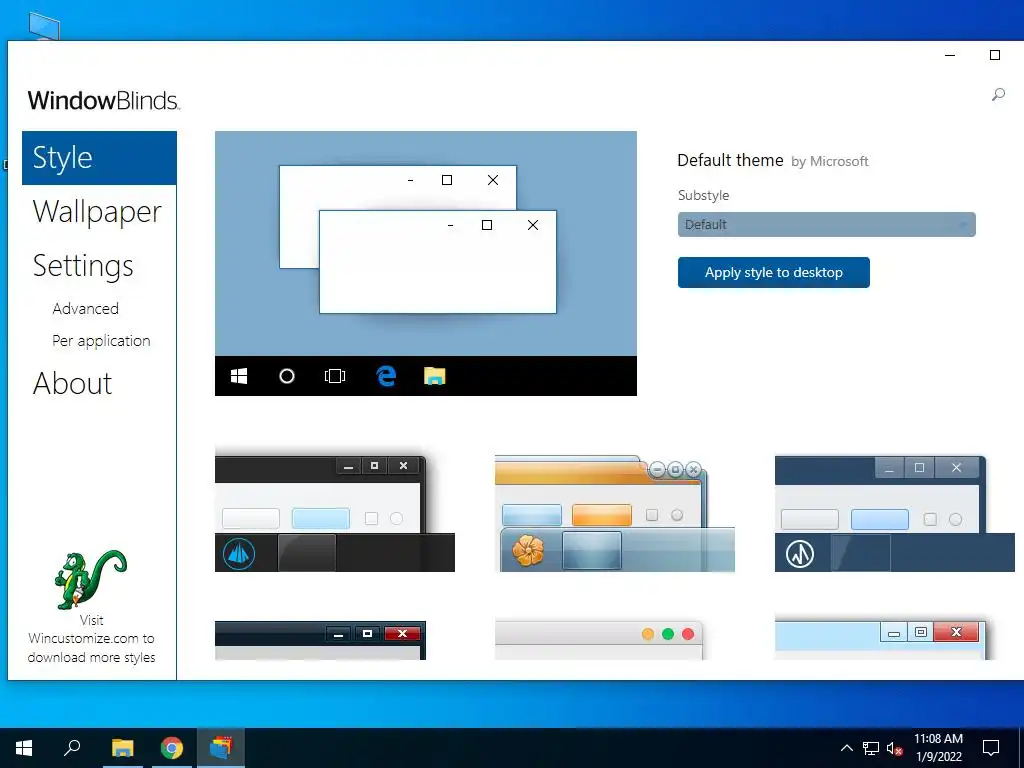Go to the Settings section
The height and width of the screenshot is (768, 1024).
(83, 266)
